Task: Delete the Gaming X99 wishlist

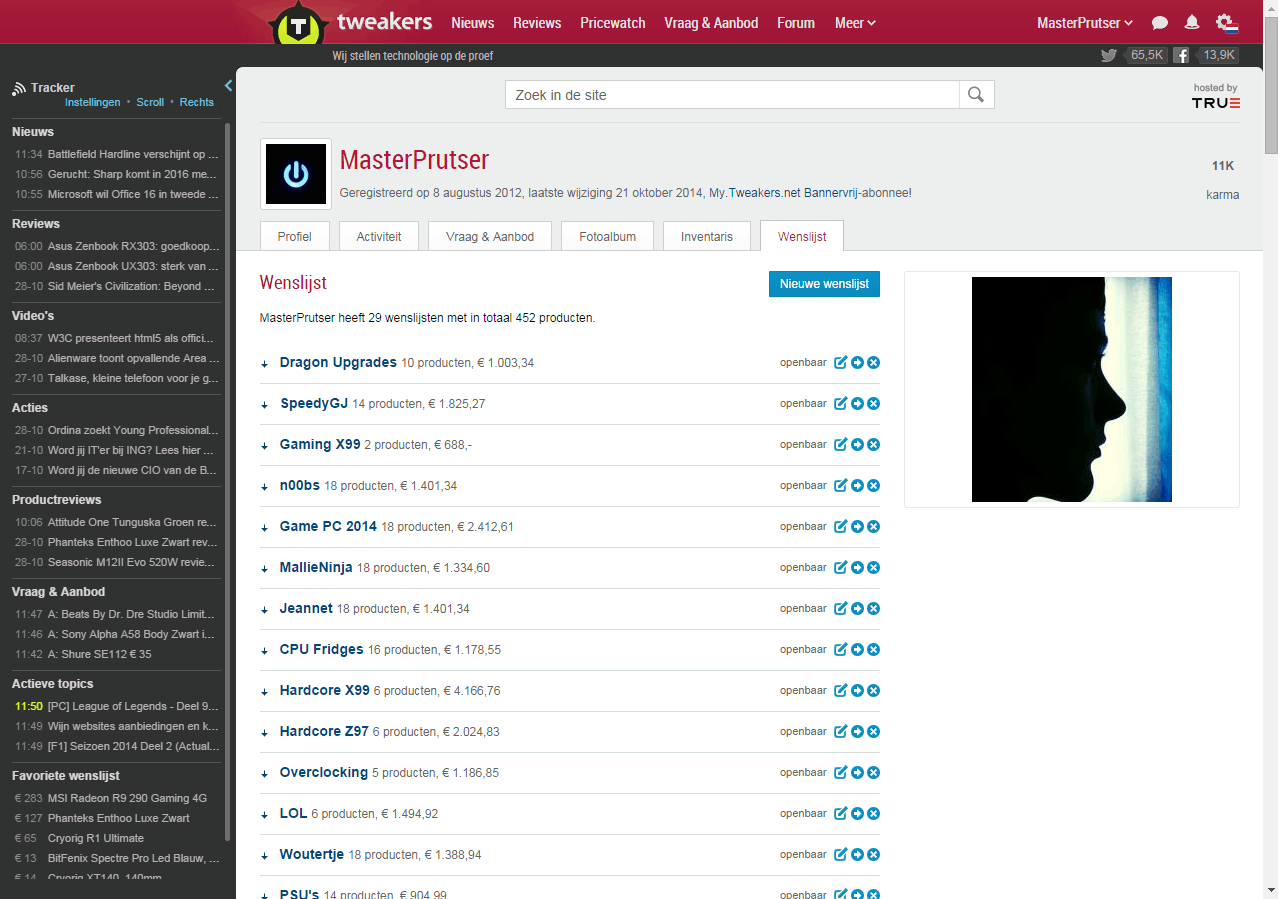Action: coord(873,444)
